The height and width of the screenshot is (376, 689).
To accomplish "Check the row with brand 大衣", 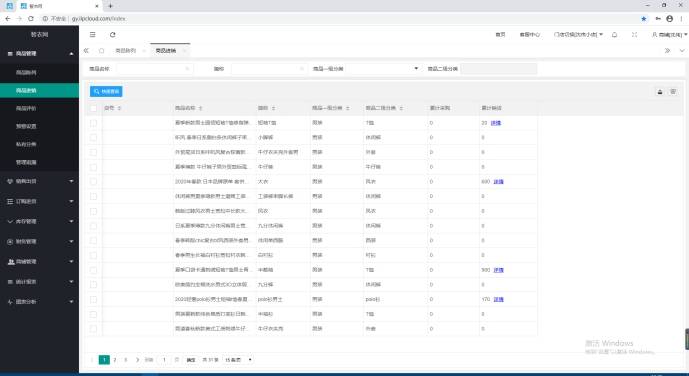I will pos(93,181).
